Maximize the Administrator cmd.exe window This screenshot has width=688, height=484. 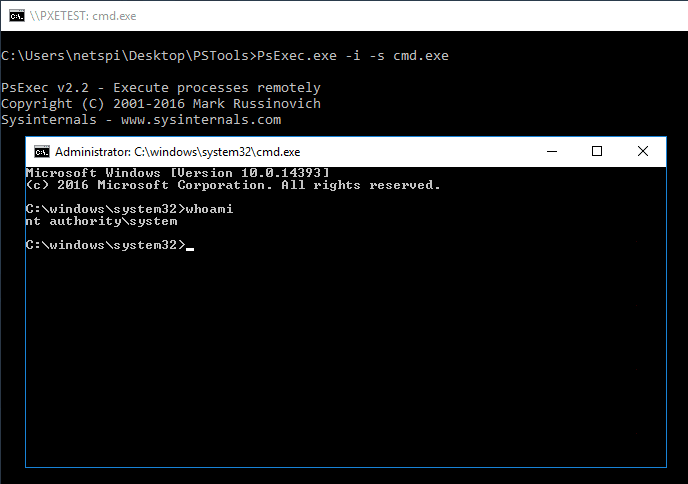[x=597, y=151]
